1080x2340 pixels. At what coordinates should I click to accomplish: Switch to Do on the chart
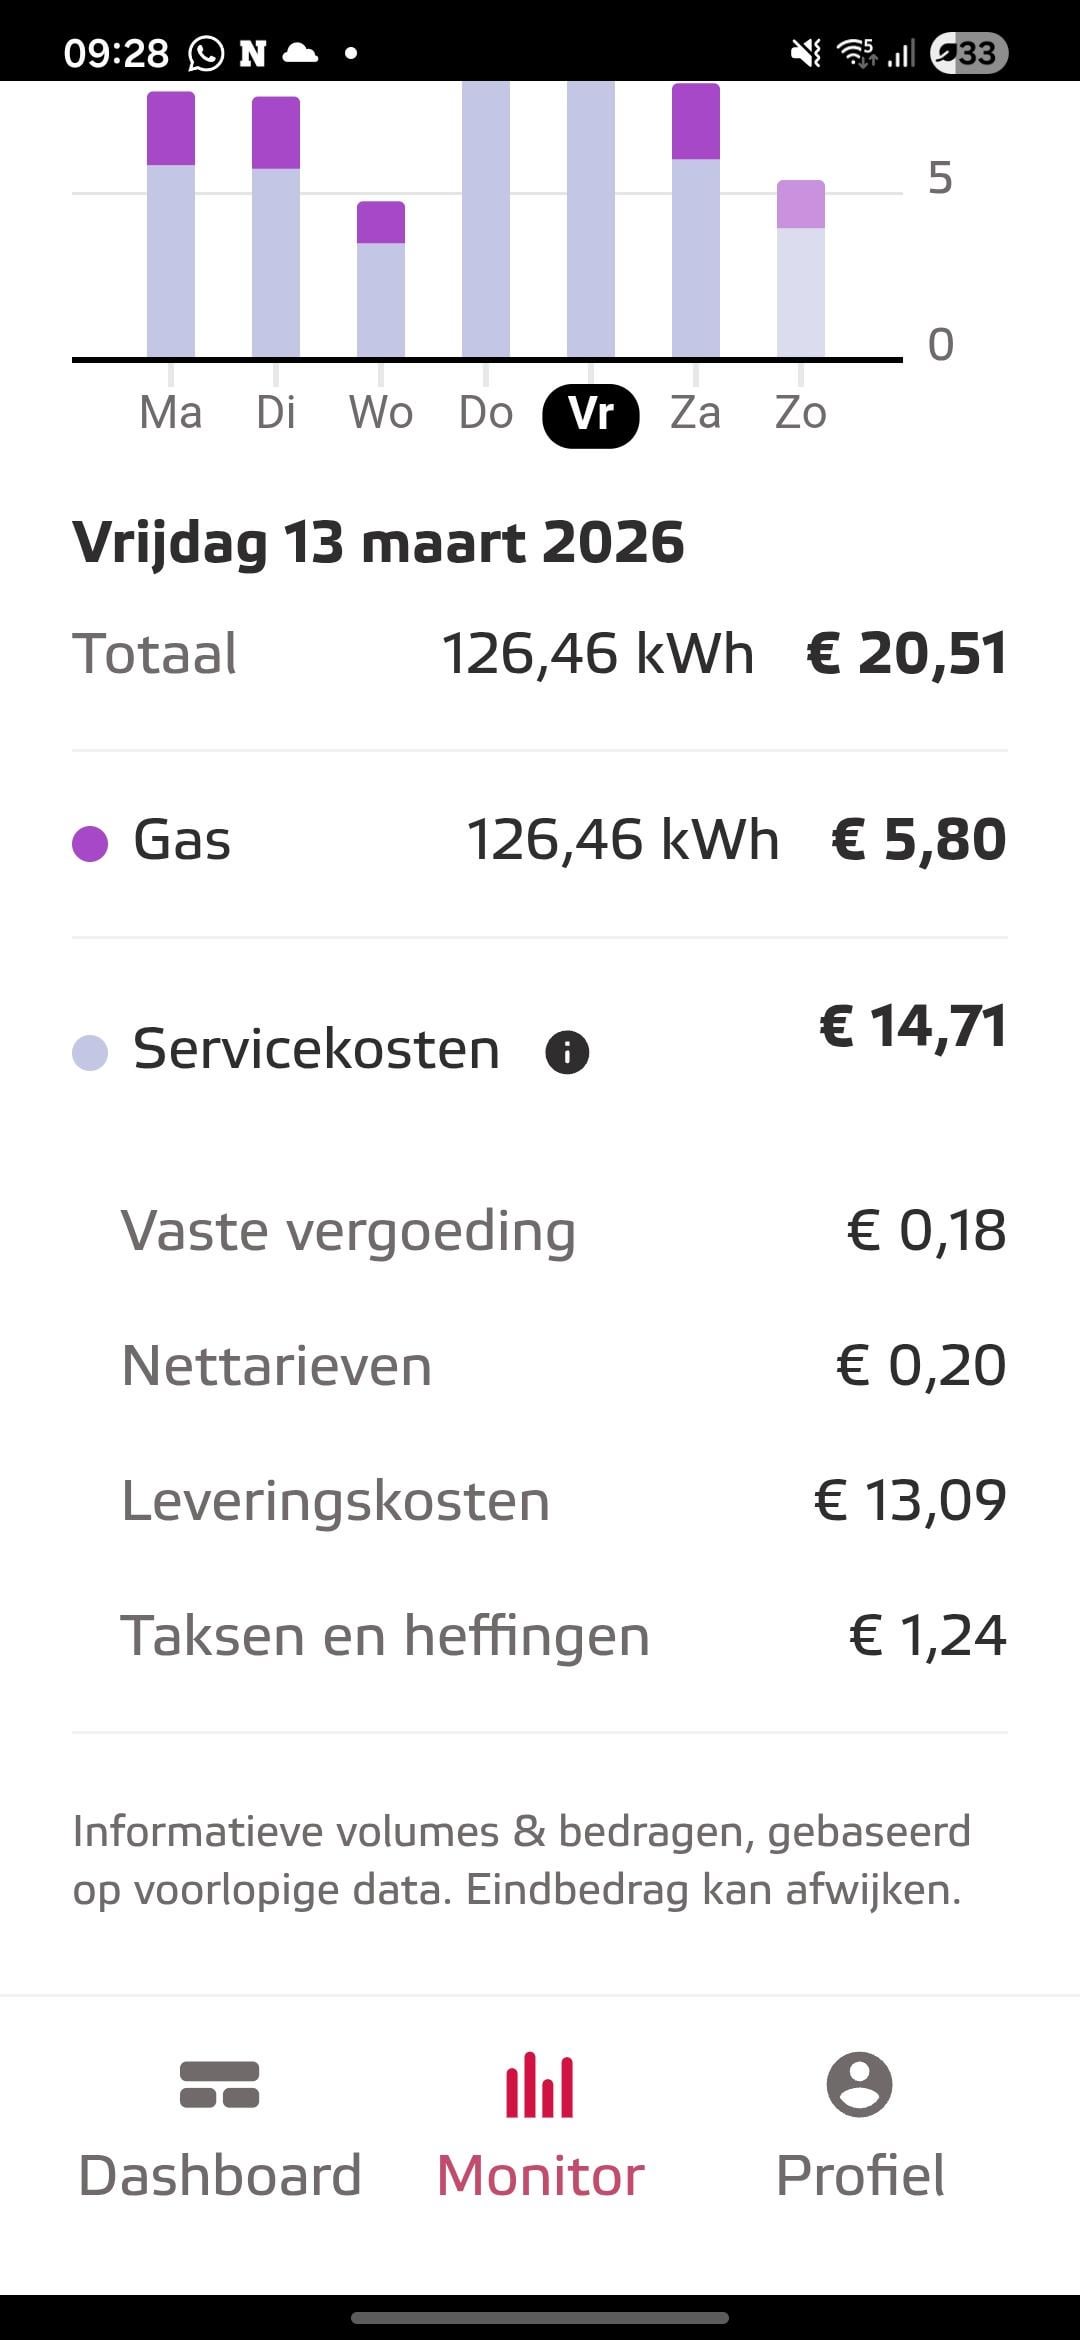pyautogui.click(x=486, y=413)
